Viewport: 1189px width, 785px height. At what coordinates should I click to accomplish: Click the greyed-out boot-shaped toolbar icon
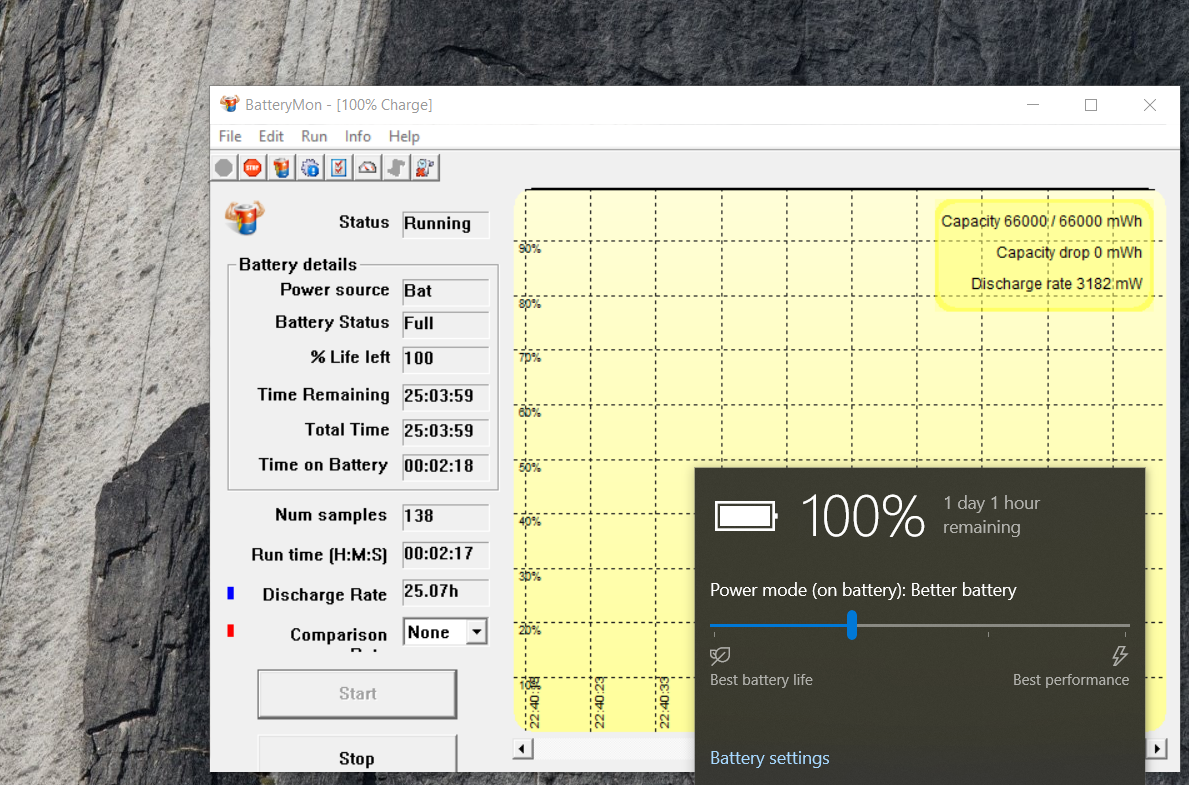(397, 168)
